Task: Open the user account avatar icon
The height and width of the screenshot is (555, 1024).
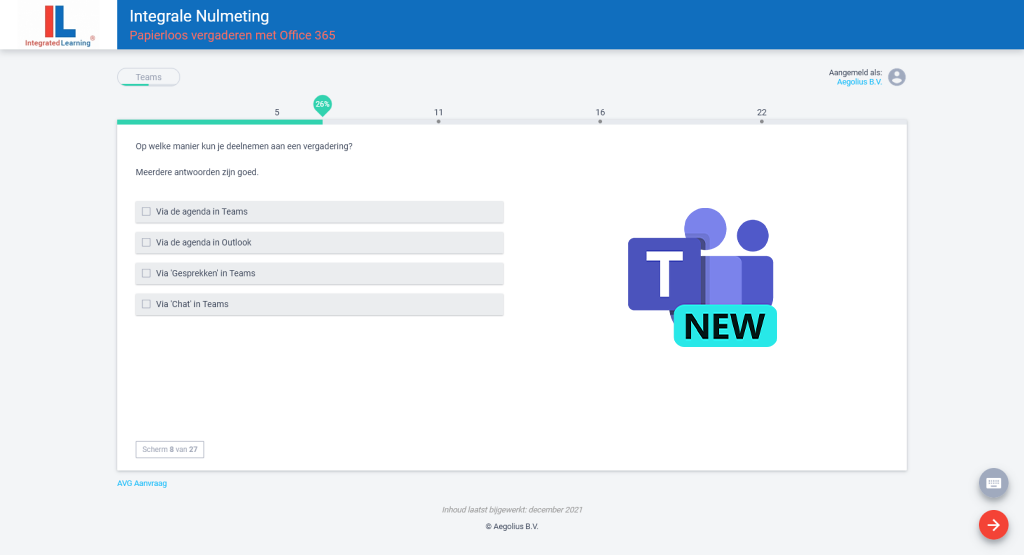Action: coord(897,77)
